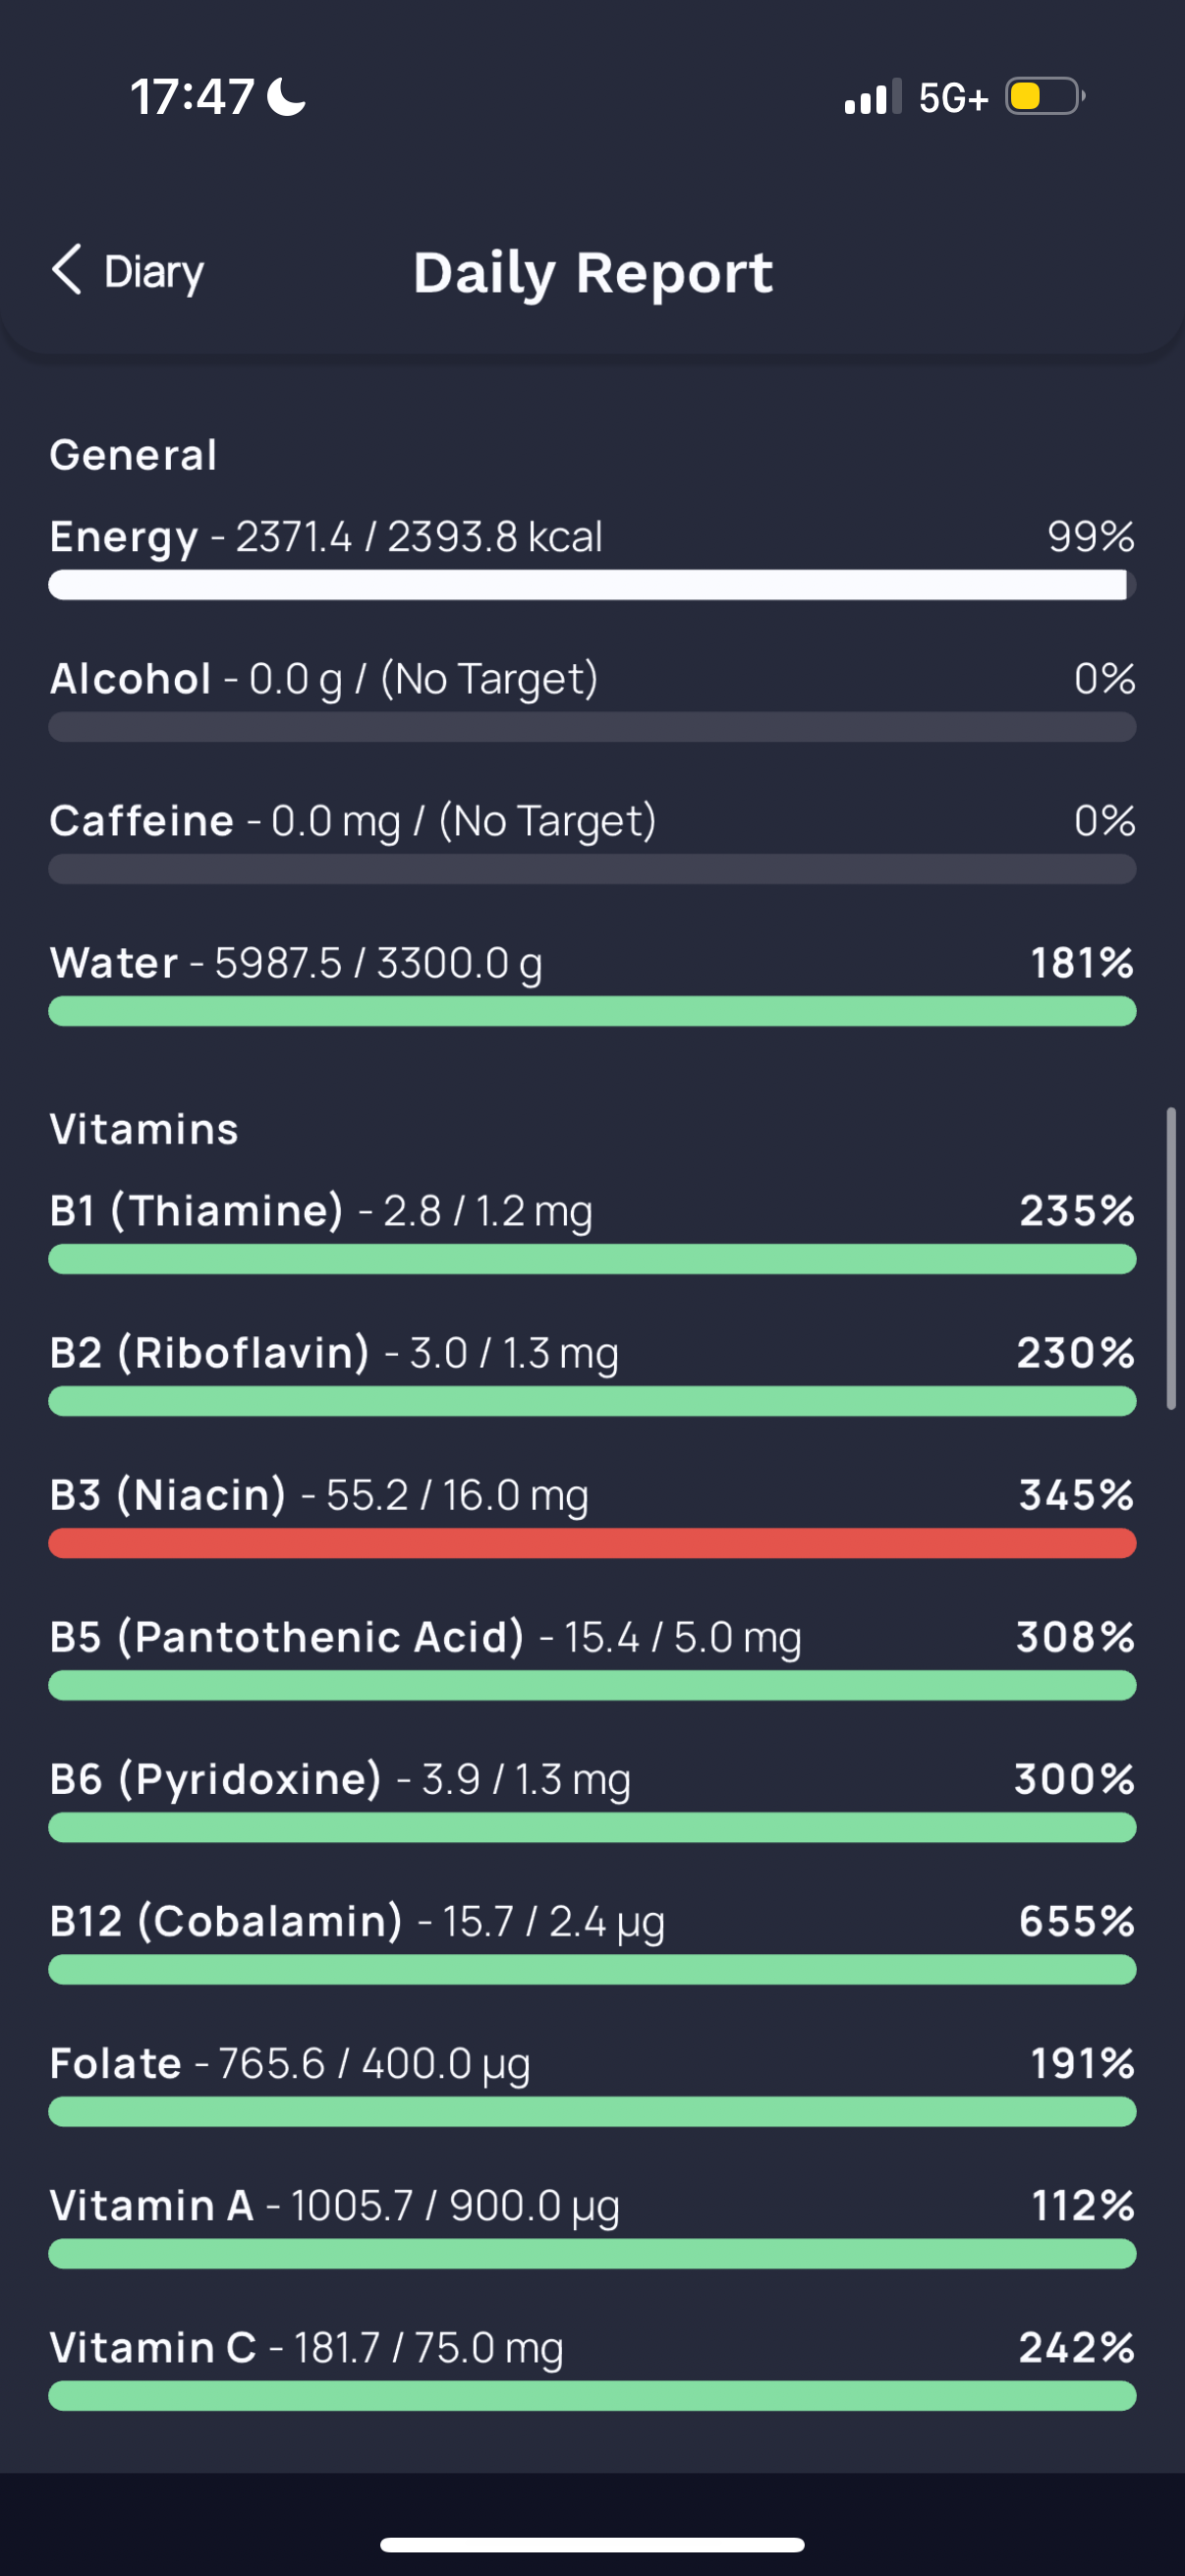
Task: Tap the Folate 191% percentage
Action: (1083, 2063)
